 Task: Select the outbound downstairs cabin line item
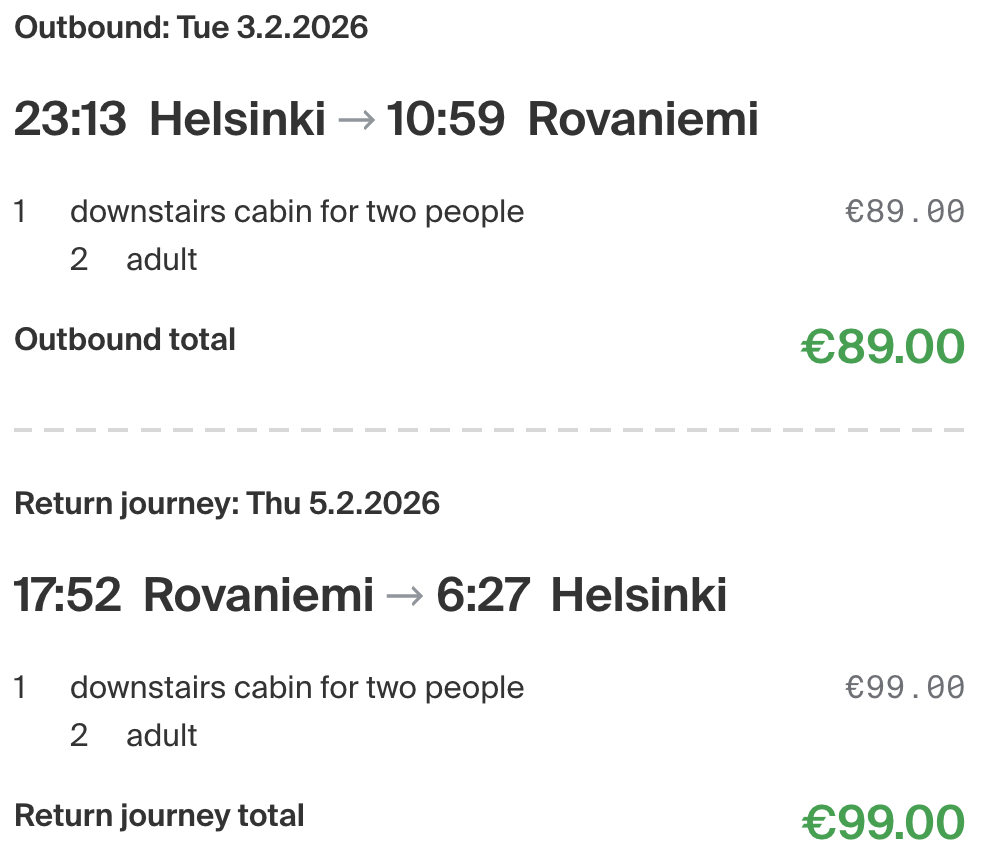(x=296, y=212)
